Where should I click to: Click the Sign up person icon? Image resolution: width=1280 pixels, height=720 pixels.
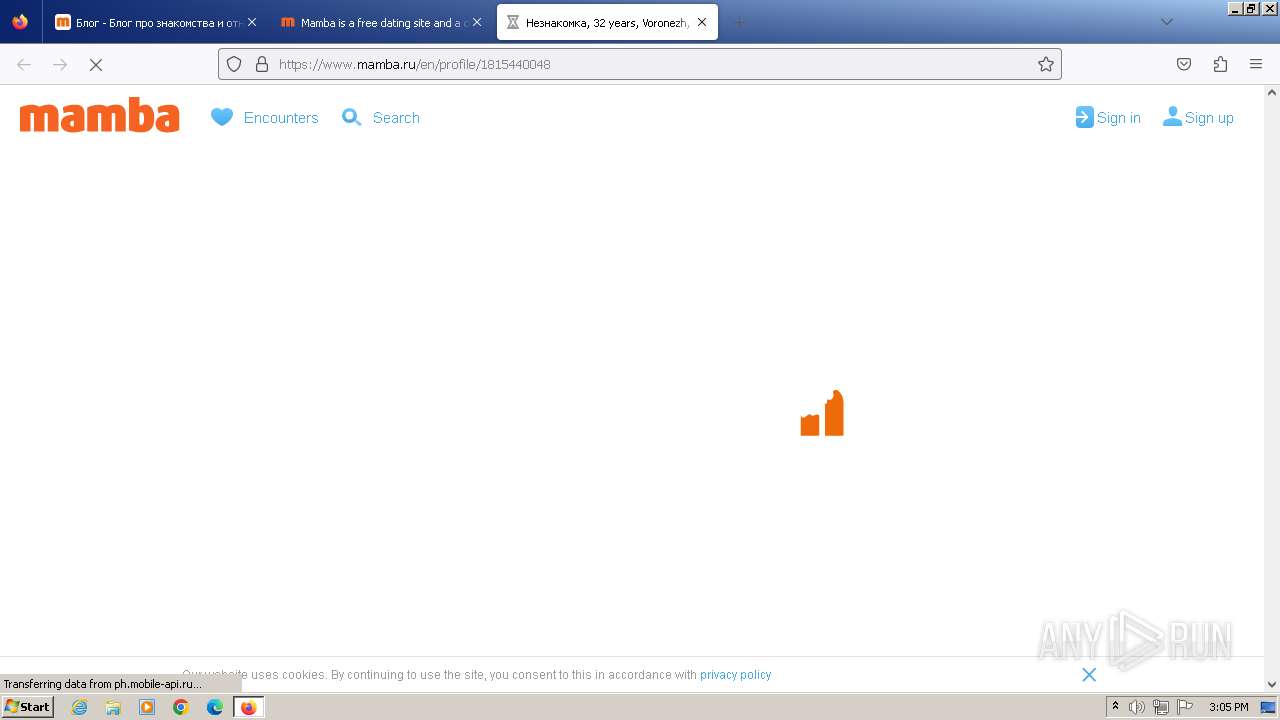pyautogui.click(x=1172, y=117)
